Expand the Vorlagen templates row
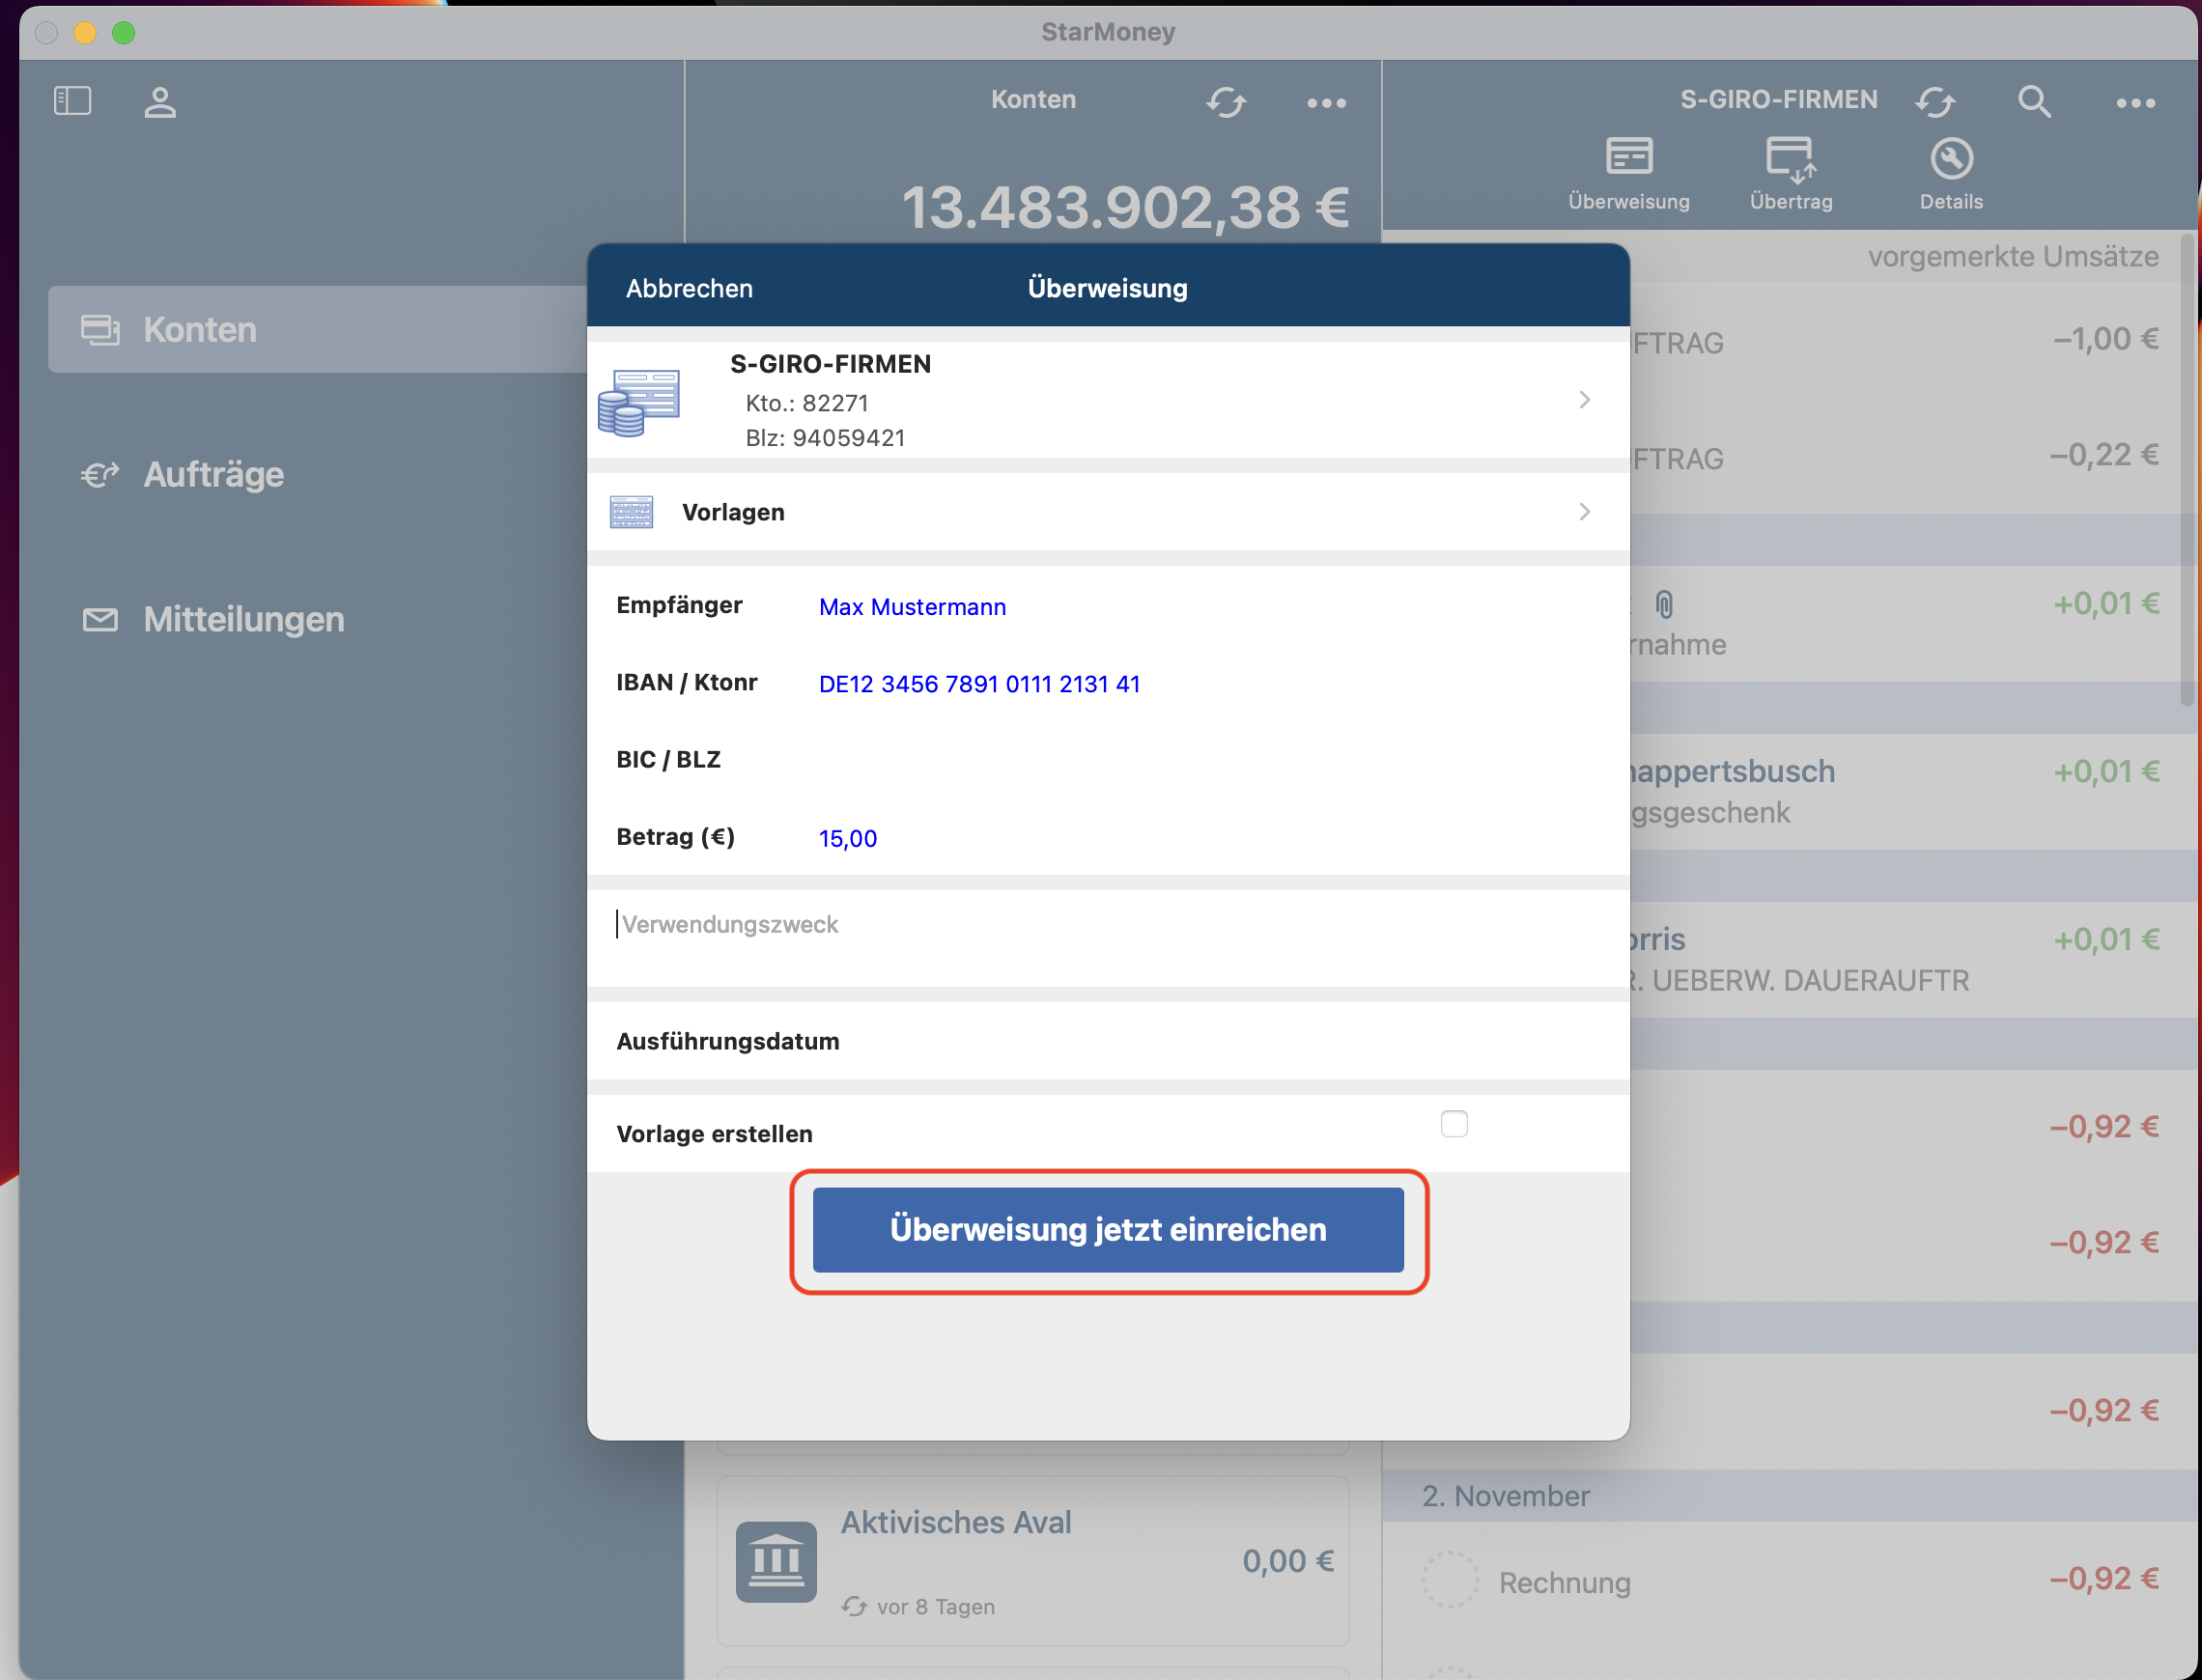 click(x=1584, y=512)
